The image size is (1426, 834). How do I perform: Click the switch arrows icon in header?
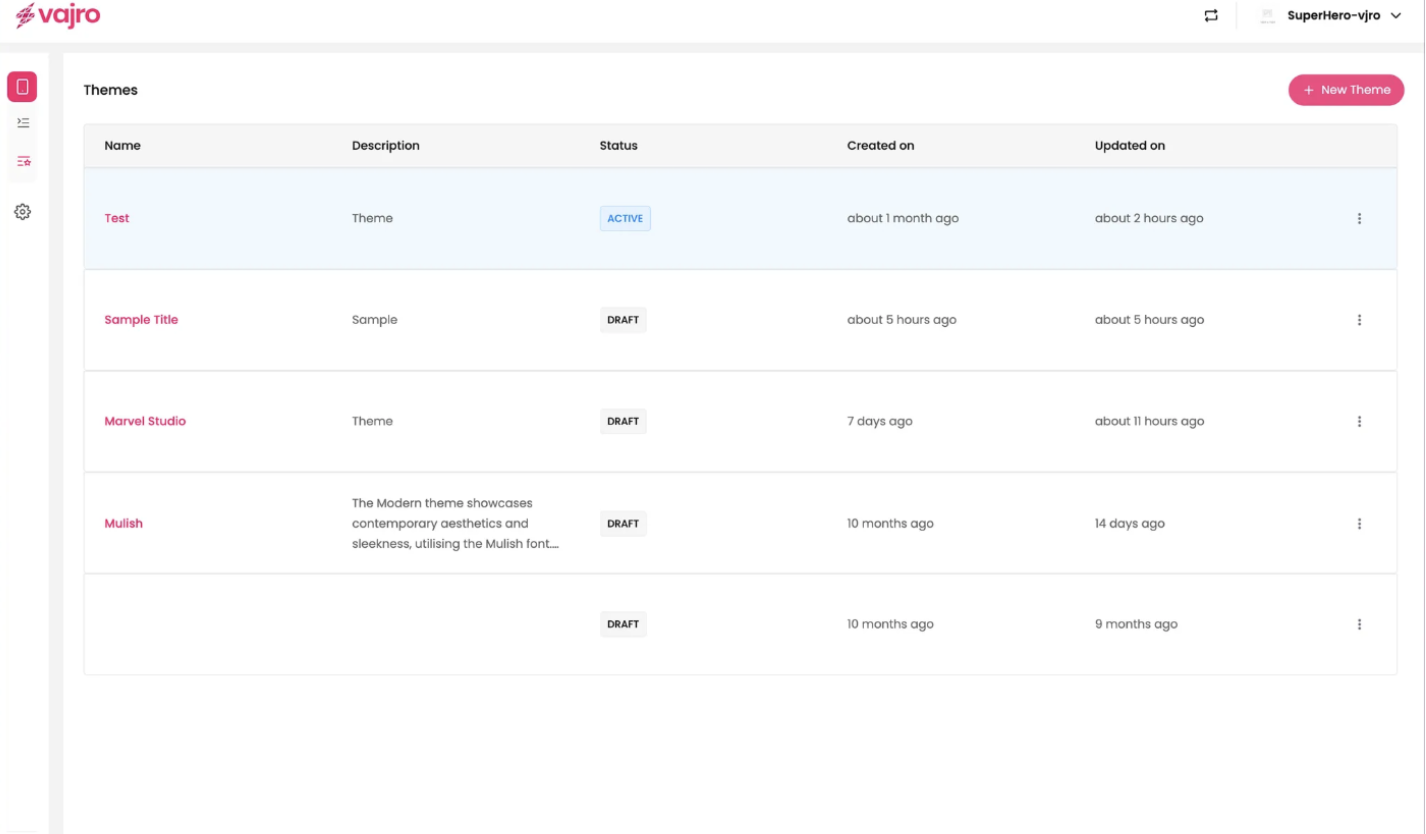[x=1211, y=16]
